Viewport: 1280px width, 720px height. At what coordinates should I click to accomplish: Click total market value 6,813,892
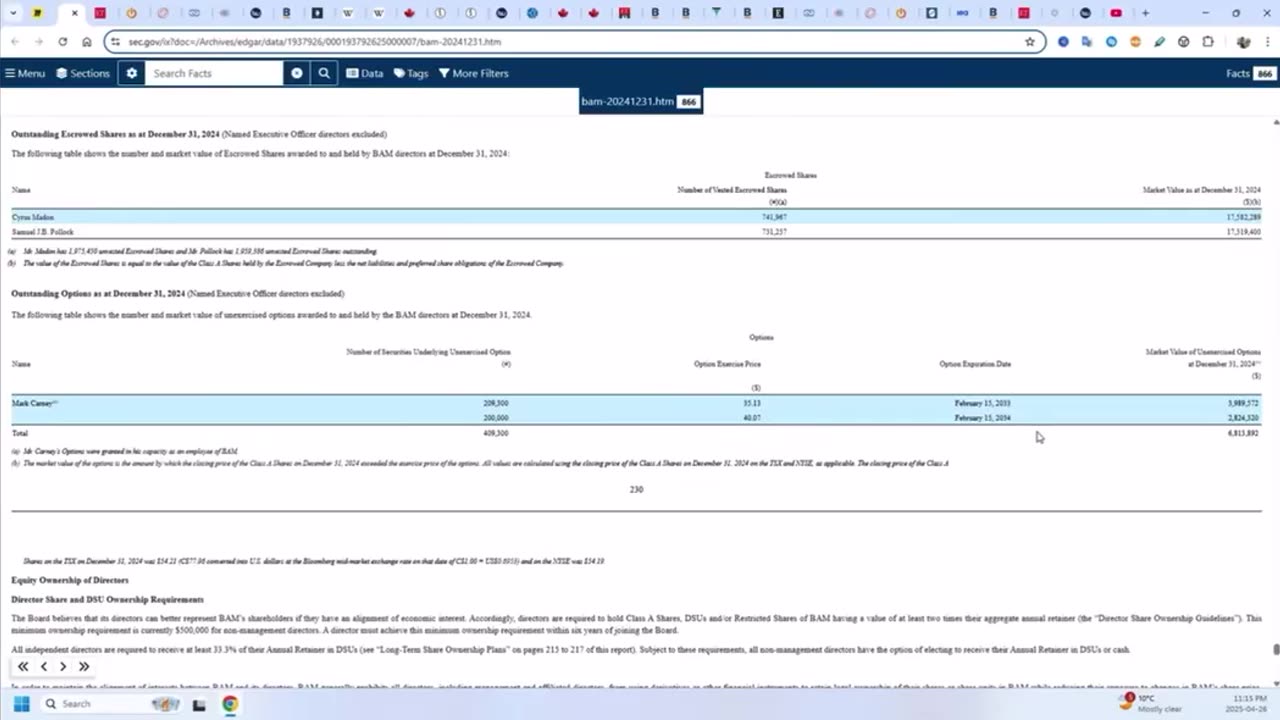point(1245,434)
